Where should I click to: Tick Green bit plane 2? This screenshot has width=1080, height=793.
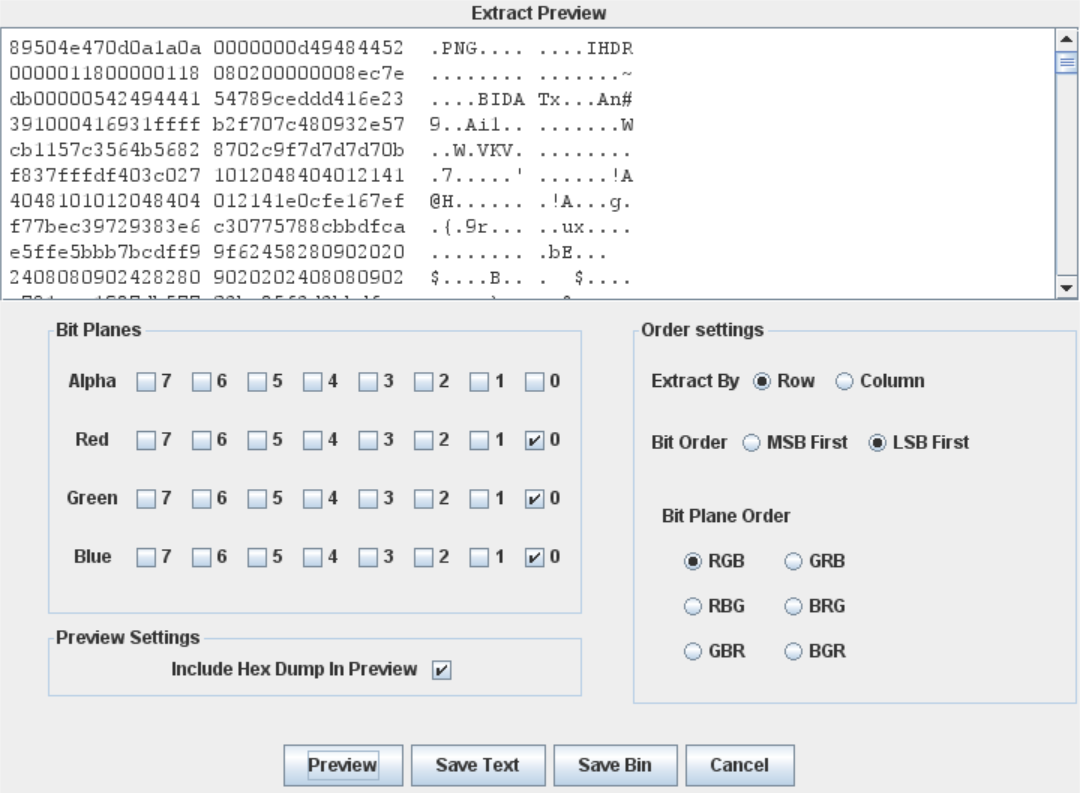point(424,499)
